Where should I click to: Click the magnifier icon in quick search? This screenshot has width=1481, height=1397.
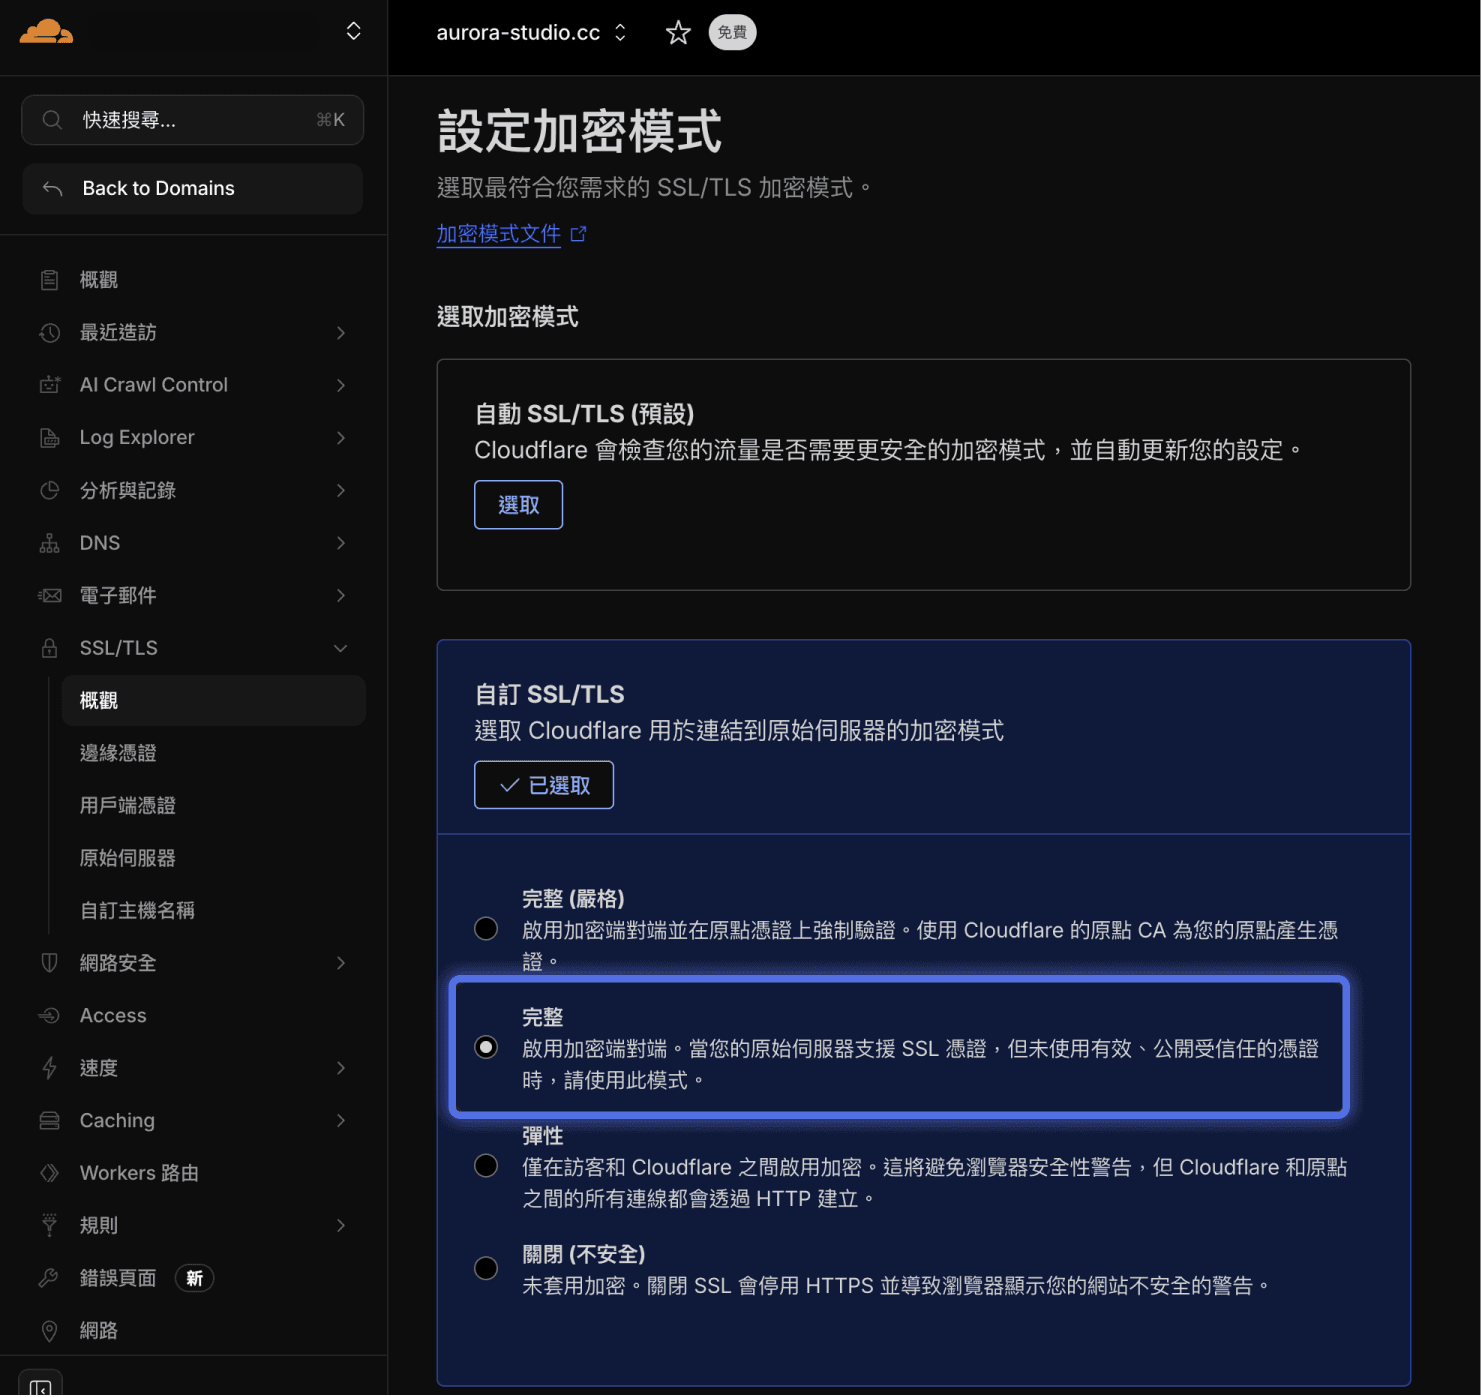click(52, 120)
